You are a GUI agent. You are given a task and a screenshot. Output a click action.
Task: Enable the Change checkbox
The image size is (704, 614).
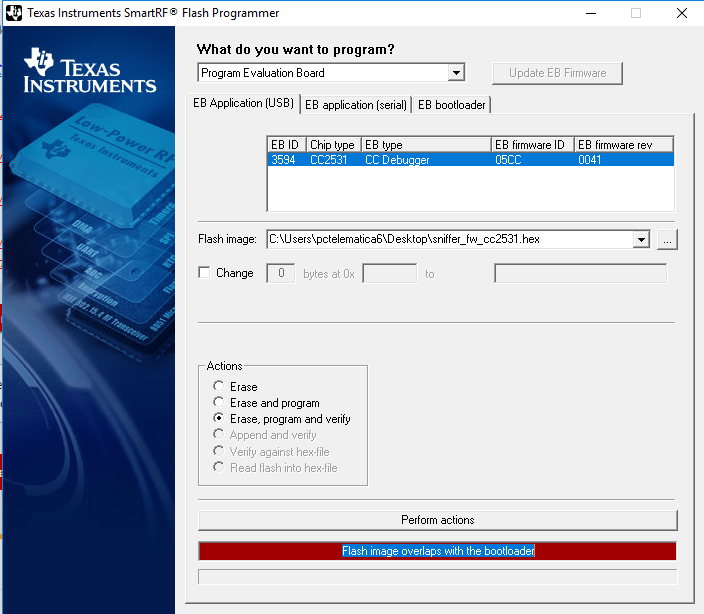204,272
